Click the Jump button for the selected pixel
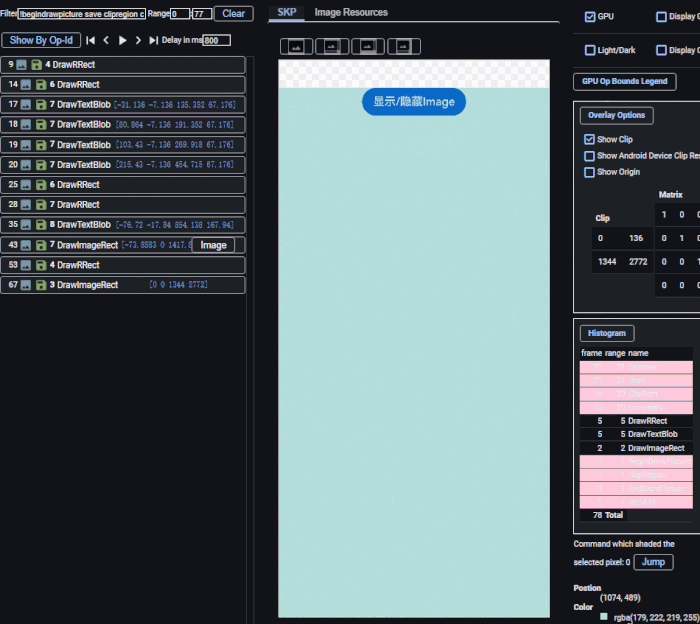This screenshot has height=624, width=700. [x=652, y=562]
